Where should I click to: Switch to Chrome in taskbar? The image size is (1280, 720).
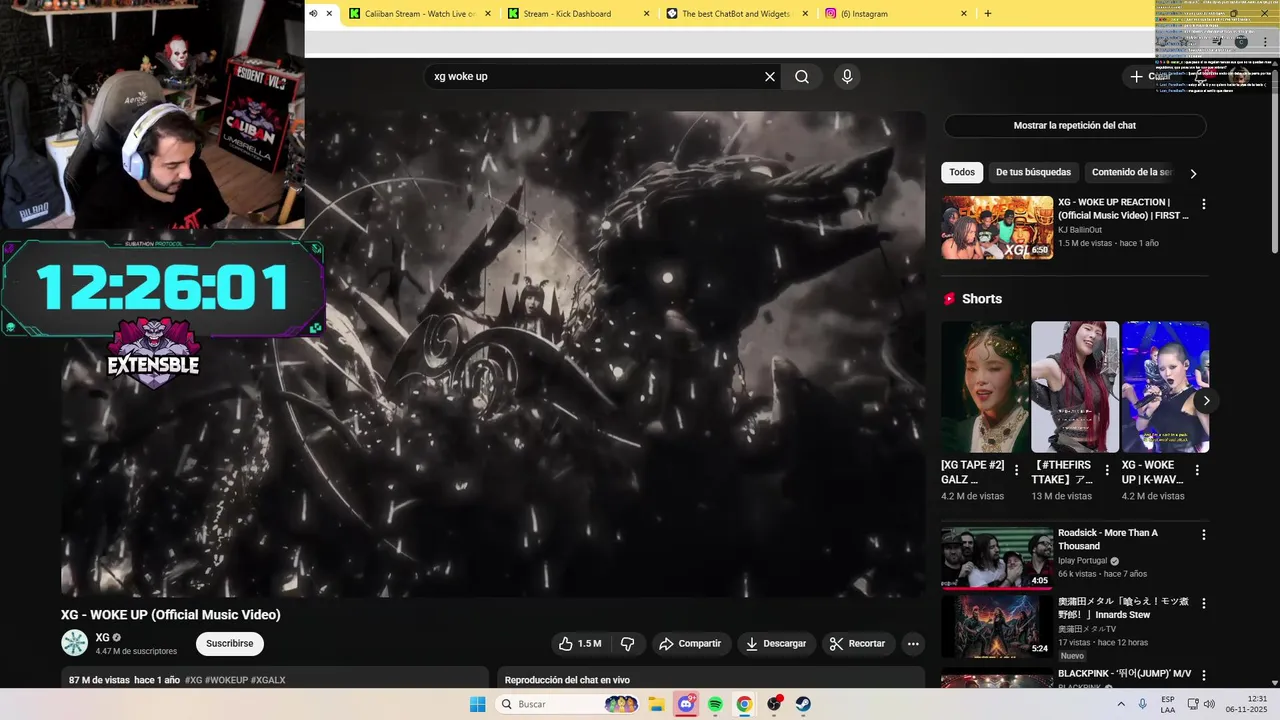tap(744, 704)
